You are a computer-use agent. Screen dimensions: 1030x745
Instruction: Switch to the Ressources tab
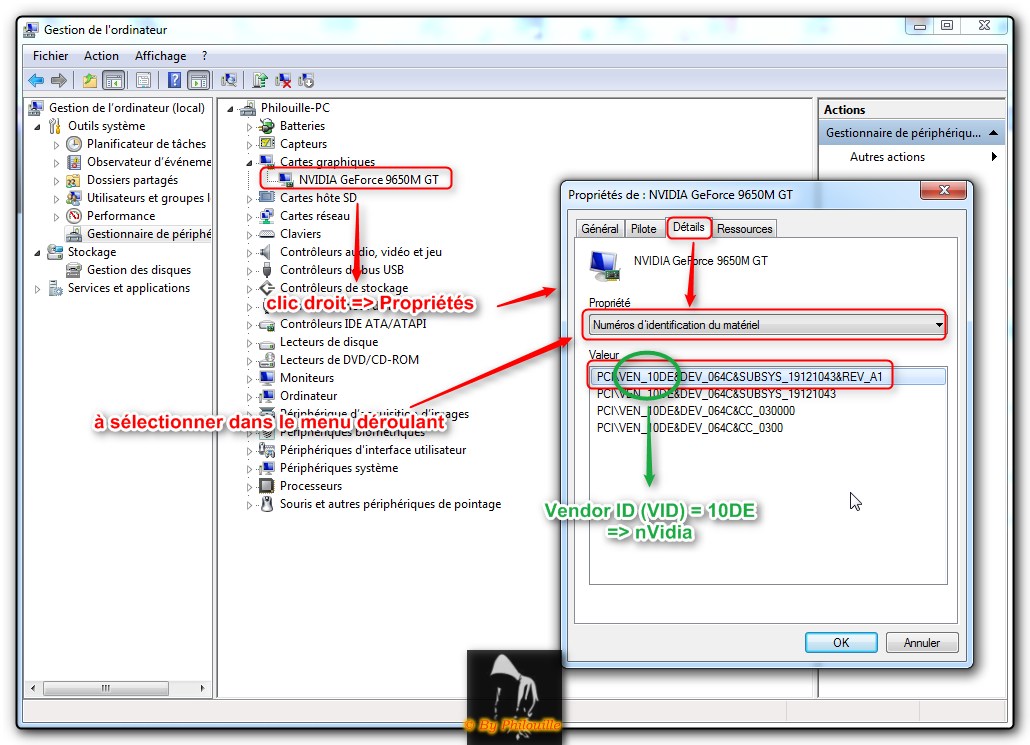point(744,229)
